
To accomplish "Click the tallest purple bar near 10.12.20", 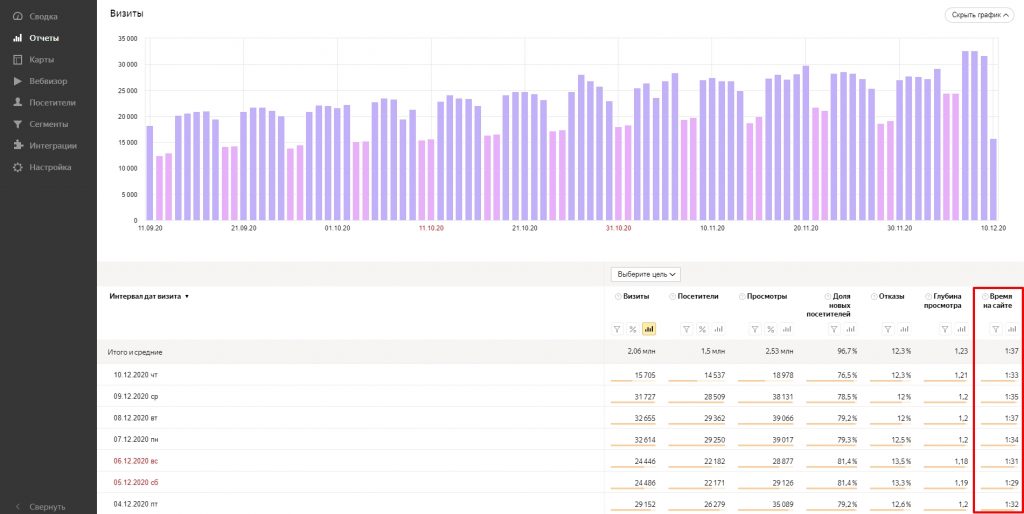I will [x=966, y=135].
